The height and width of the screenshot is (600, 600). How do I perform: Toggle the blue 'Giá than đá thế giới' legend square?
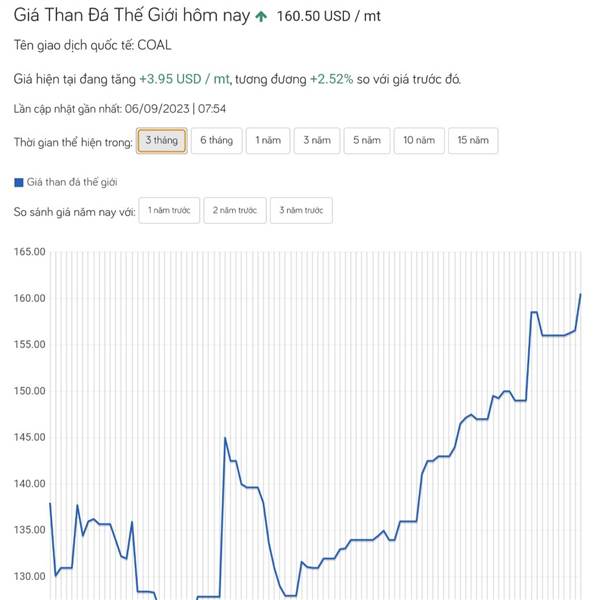click(19, 183)
